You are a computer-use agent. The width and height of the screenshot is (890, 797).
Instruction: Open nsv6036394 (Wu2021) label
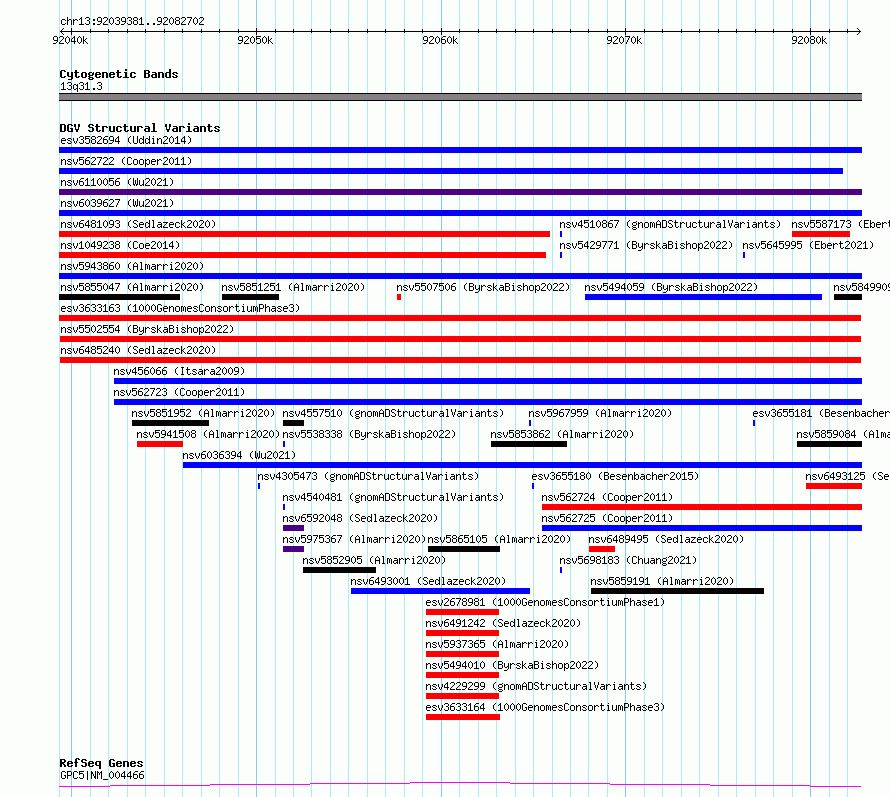click(x=239, y=455)
